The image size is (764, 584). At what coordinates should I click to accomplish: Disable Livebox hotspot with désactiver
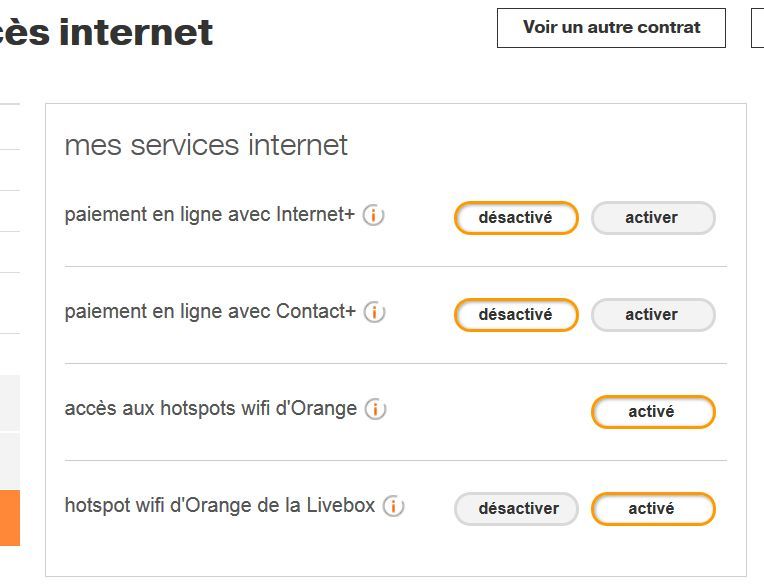[x=517, y=509]
